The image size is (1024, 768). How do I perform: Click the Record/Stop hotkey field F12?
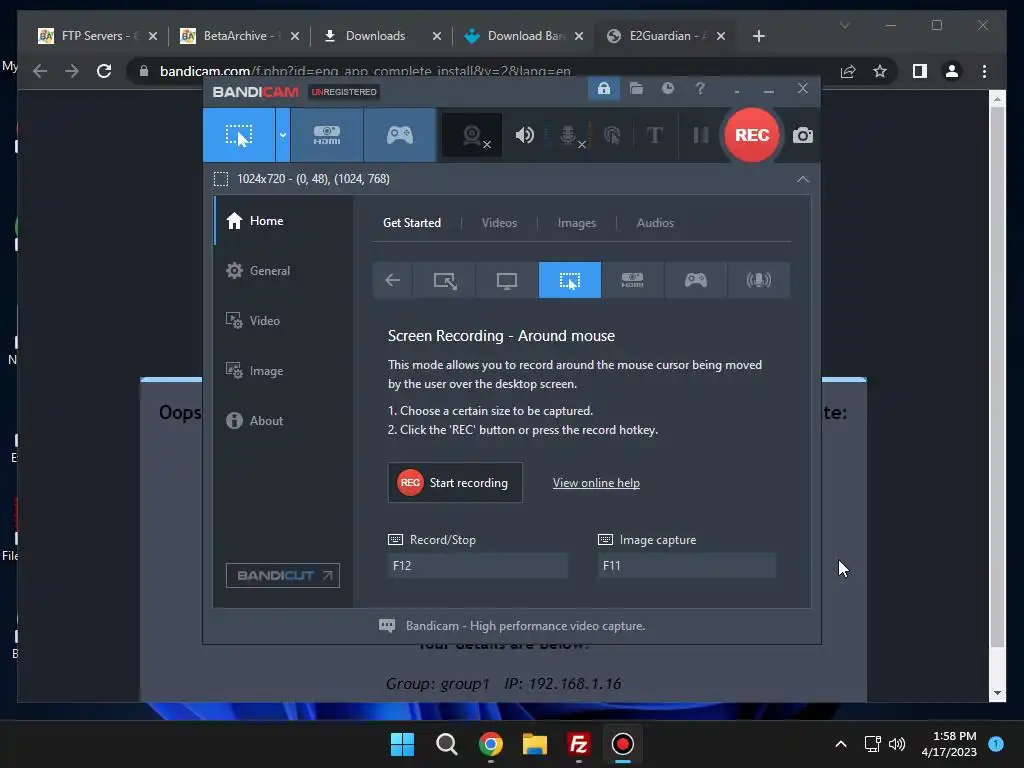(477, 566)
